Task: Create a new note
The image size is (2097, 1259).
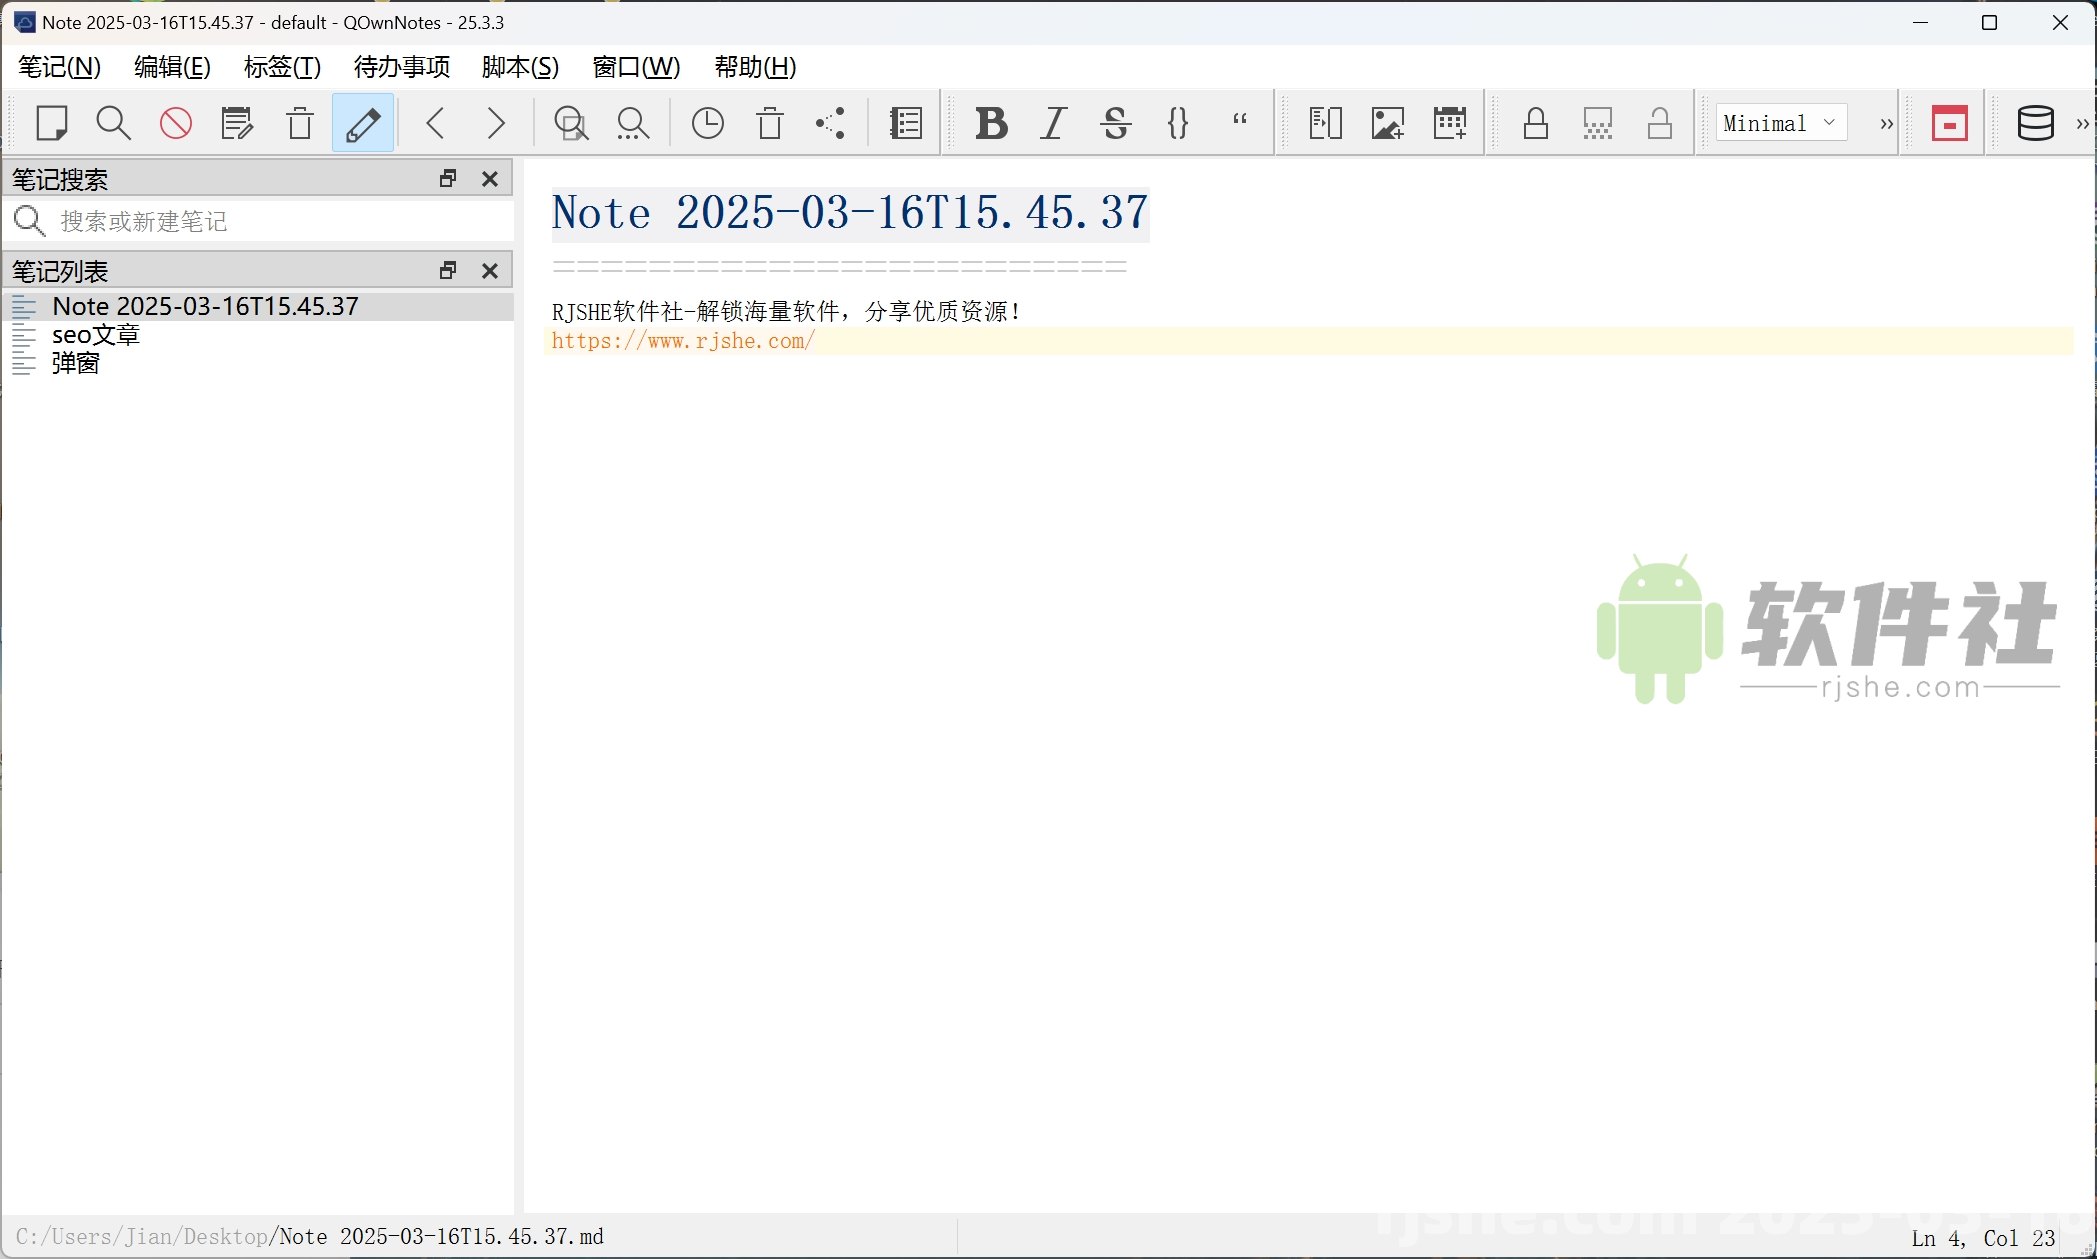Action: (x=52, y=123)
